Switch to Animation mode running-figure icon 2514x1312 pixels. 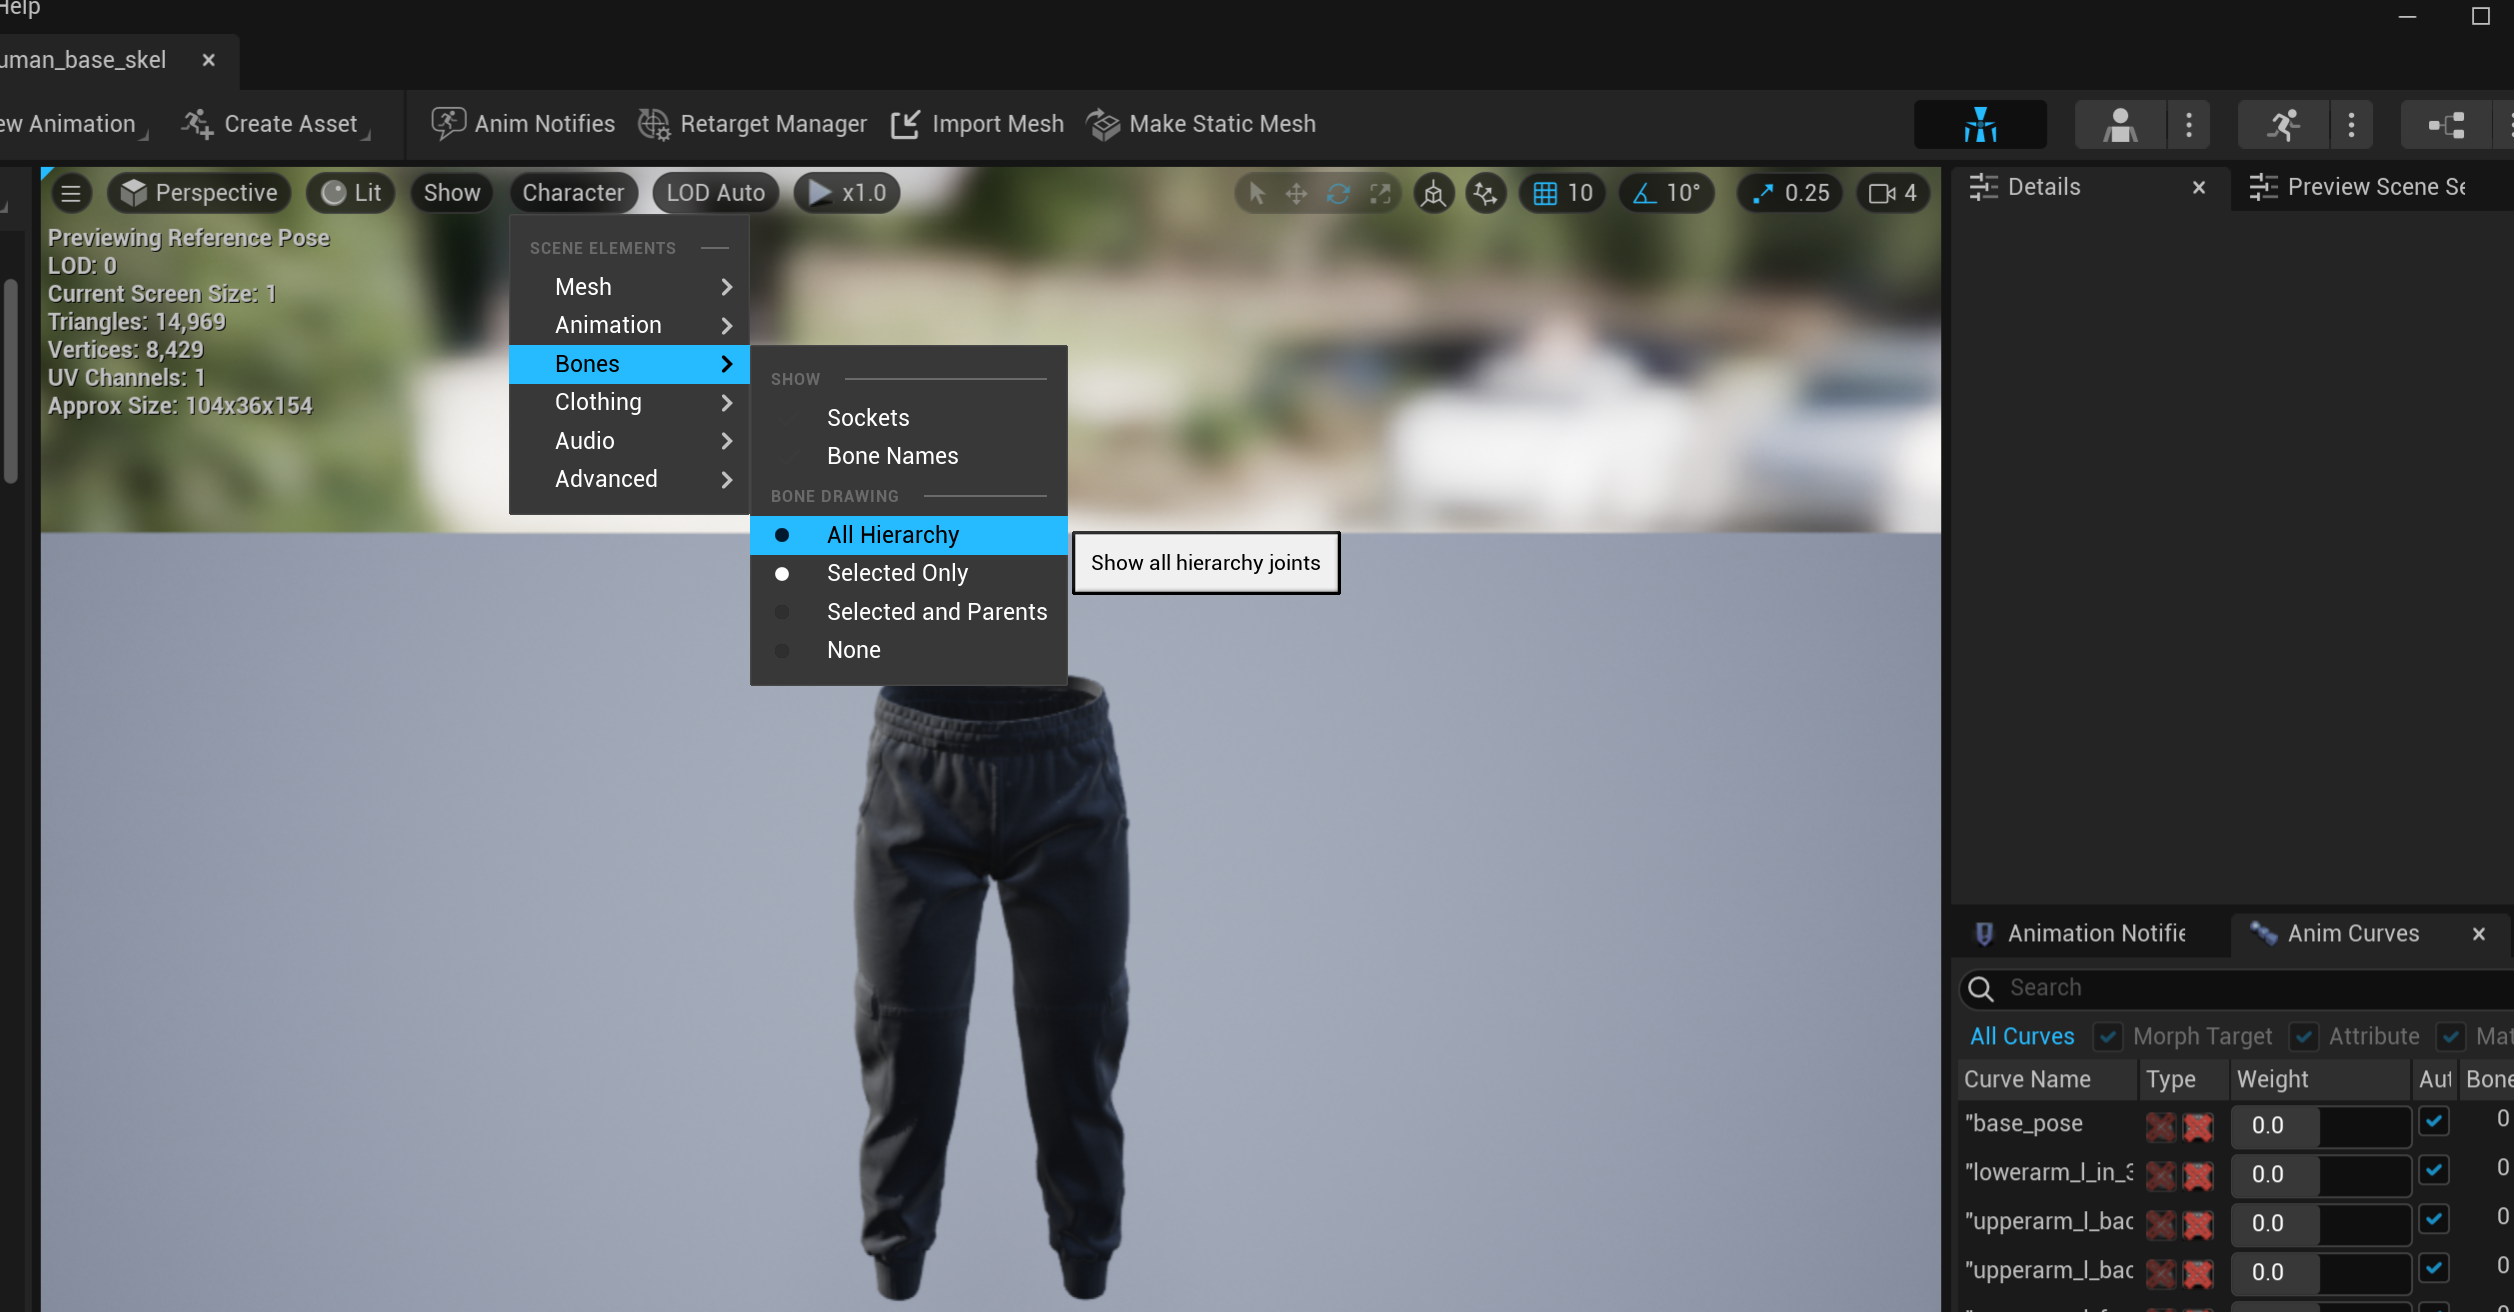[x=2283, y=125]
